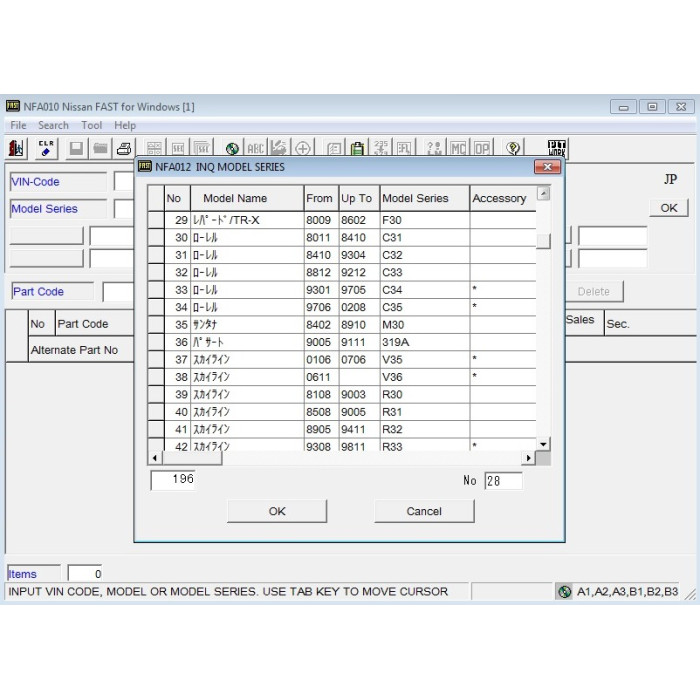Confirm selection with dialog OK button
The height and width of the screenshot is (700, 700).
pos(277,511)
